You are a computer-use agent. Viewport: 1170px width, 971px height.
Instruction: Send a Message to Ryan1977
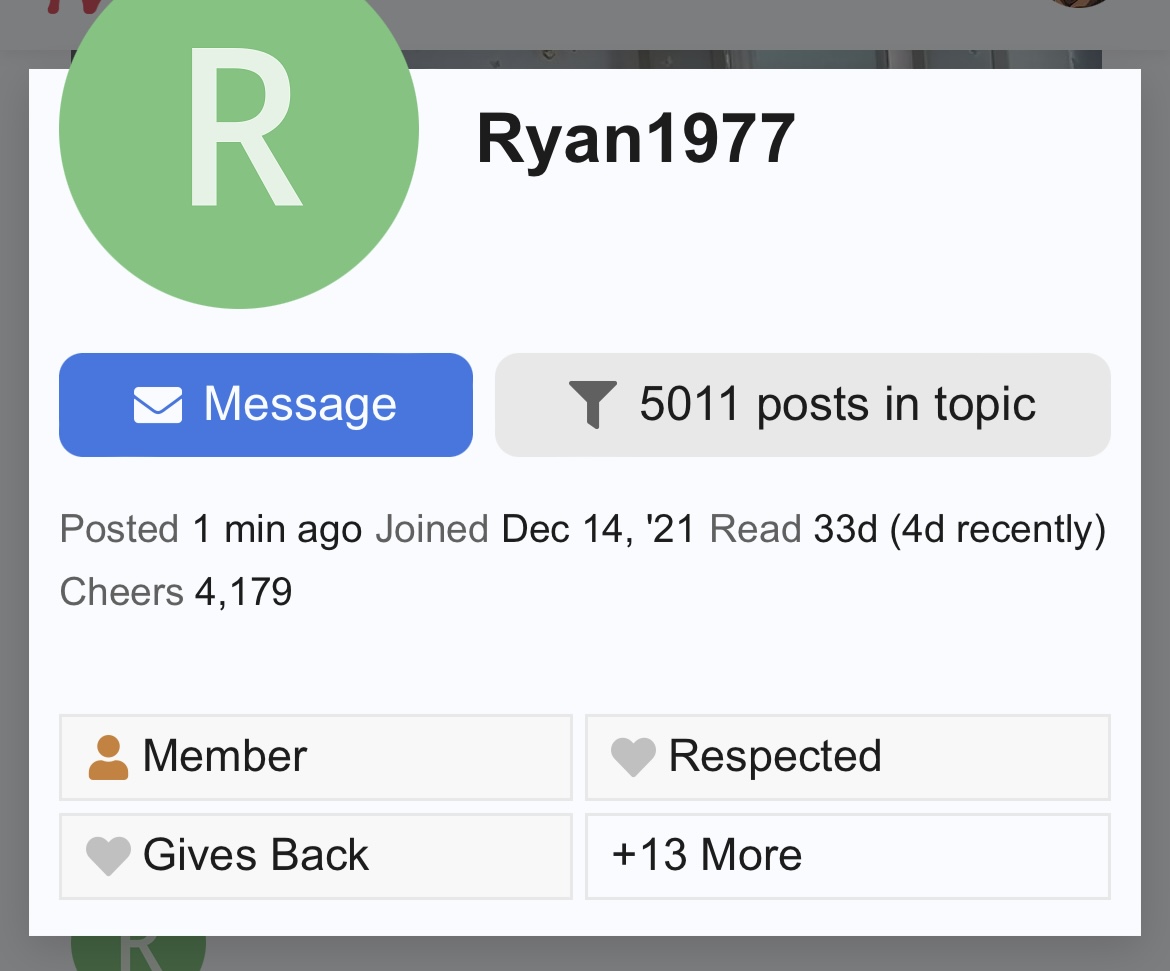coord(266,405)
